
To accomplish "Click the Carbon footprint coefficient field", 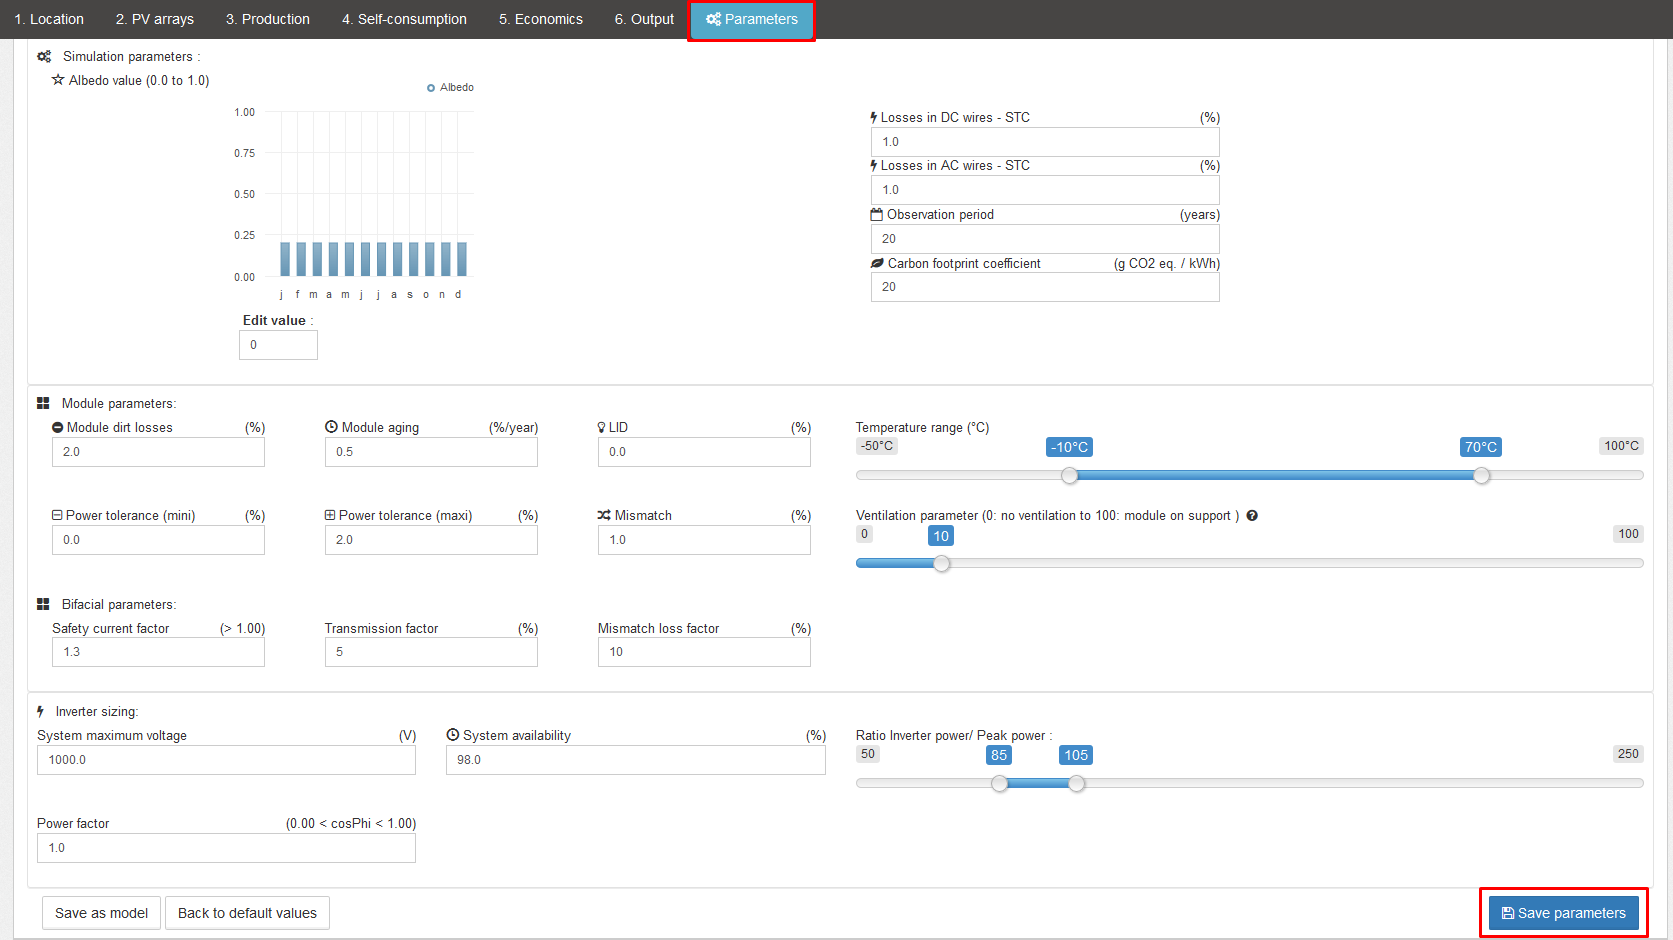I will [x=1045, y=287].
